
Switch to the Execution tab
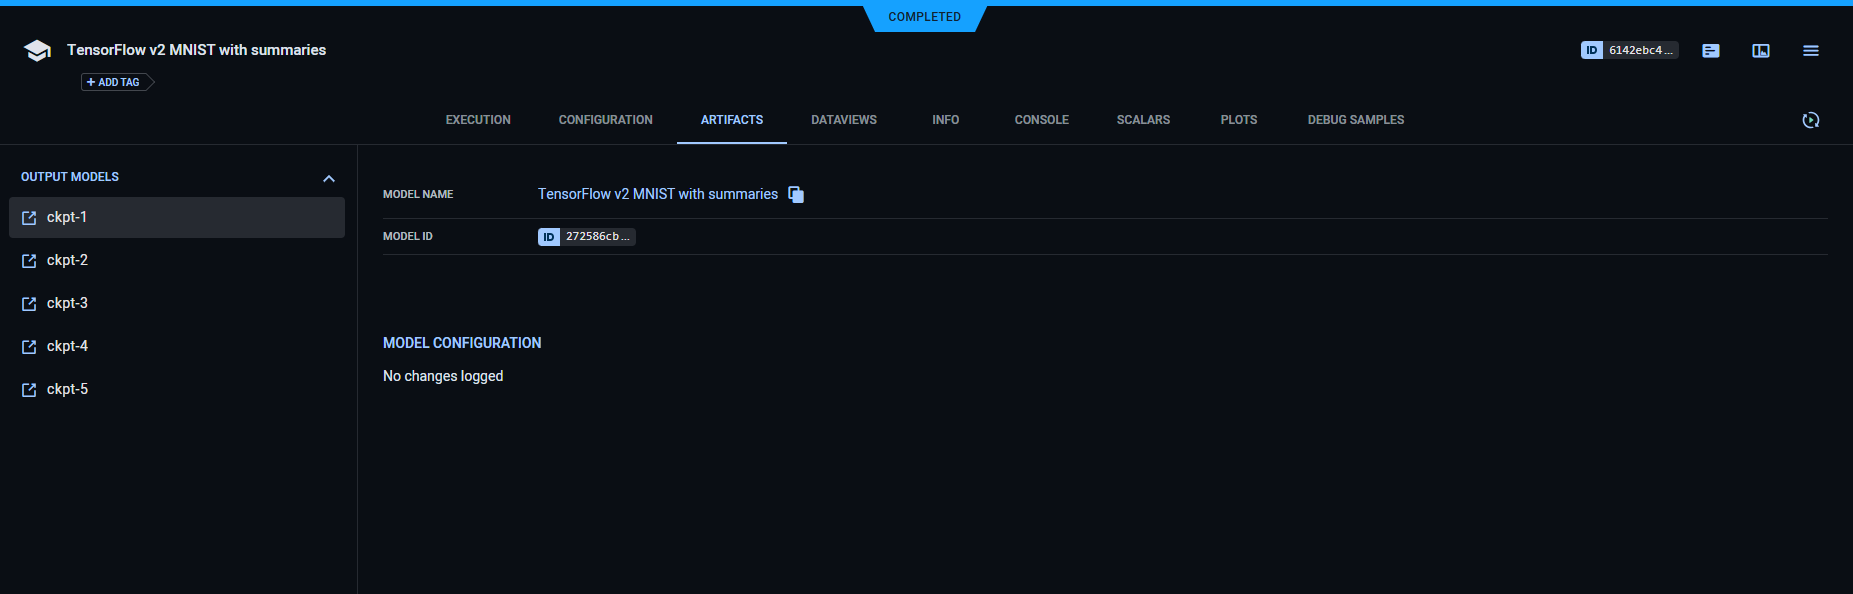[478, 120]
